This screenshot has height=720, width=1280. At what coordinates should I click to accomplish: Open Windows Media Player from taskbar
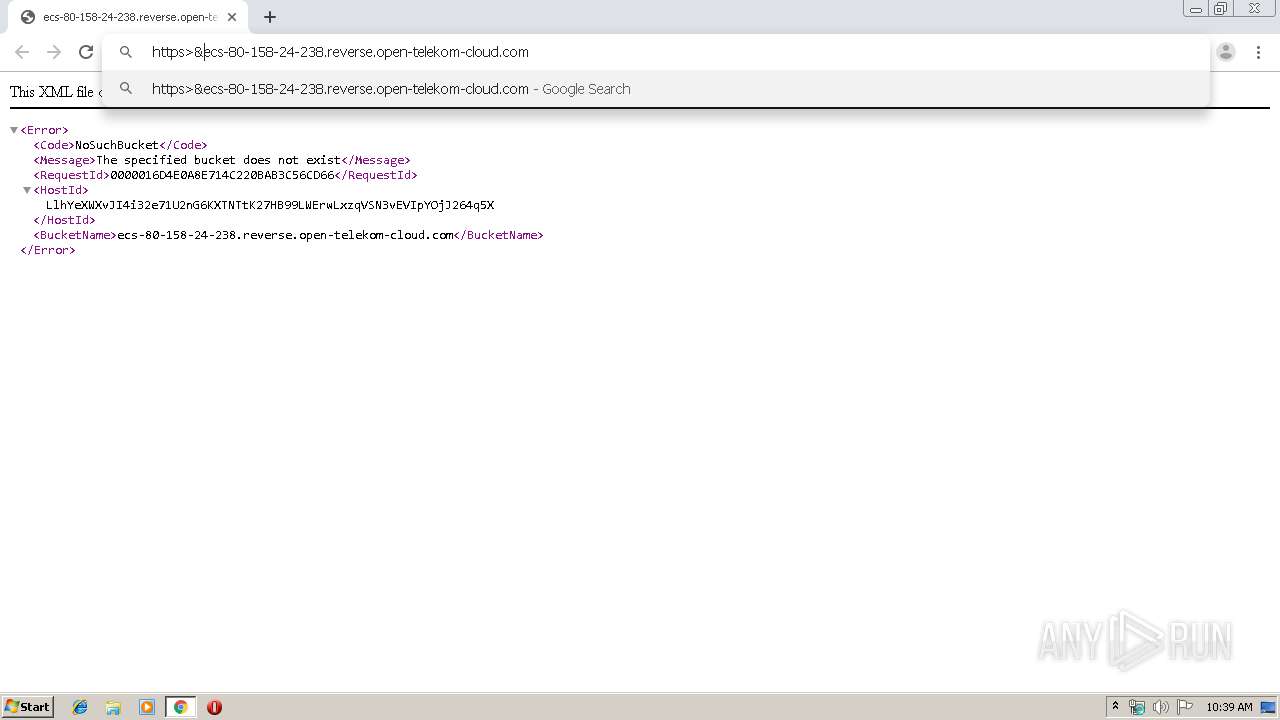[147, 707]
